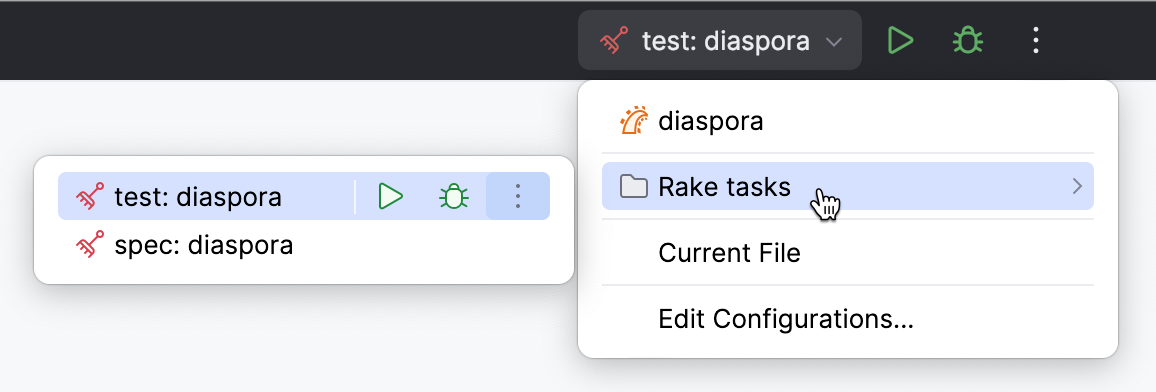Click the Debug bug icon in top toolbar
Viewport: 1156px width, 392px height.
(967, 41)
